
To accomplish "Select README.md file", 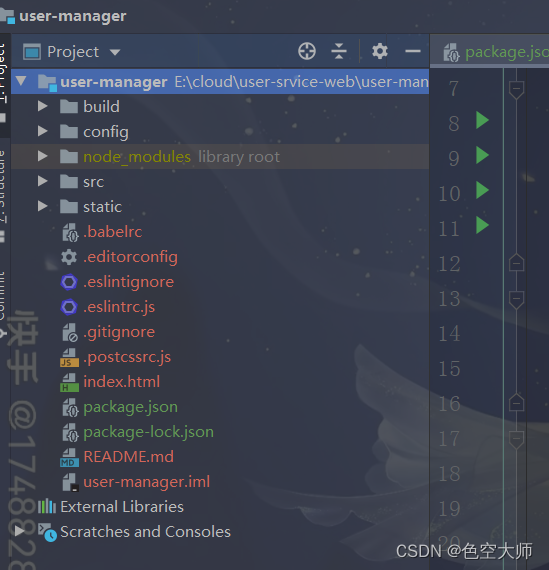I will pyautogui.click(x=128, y=457).
